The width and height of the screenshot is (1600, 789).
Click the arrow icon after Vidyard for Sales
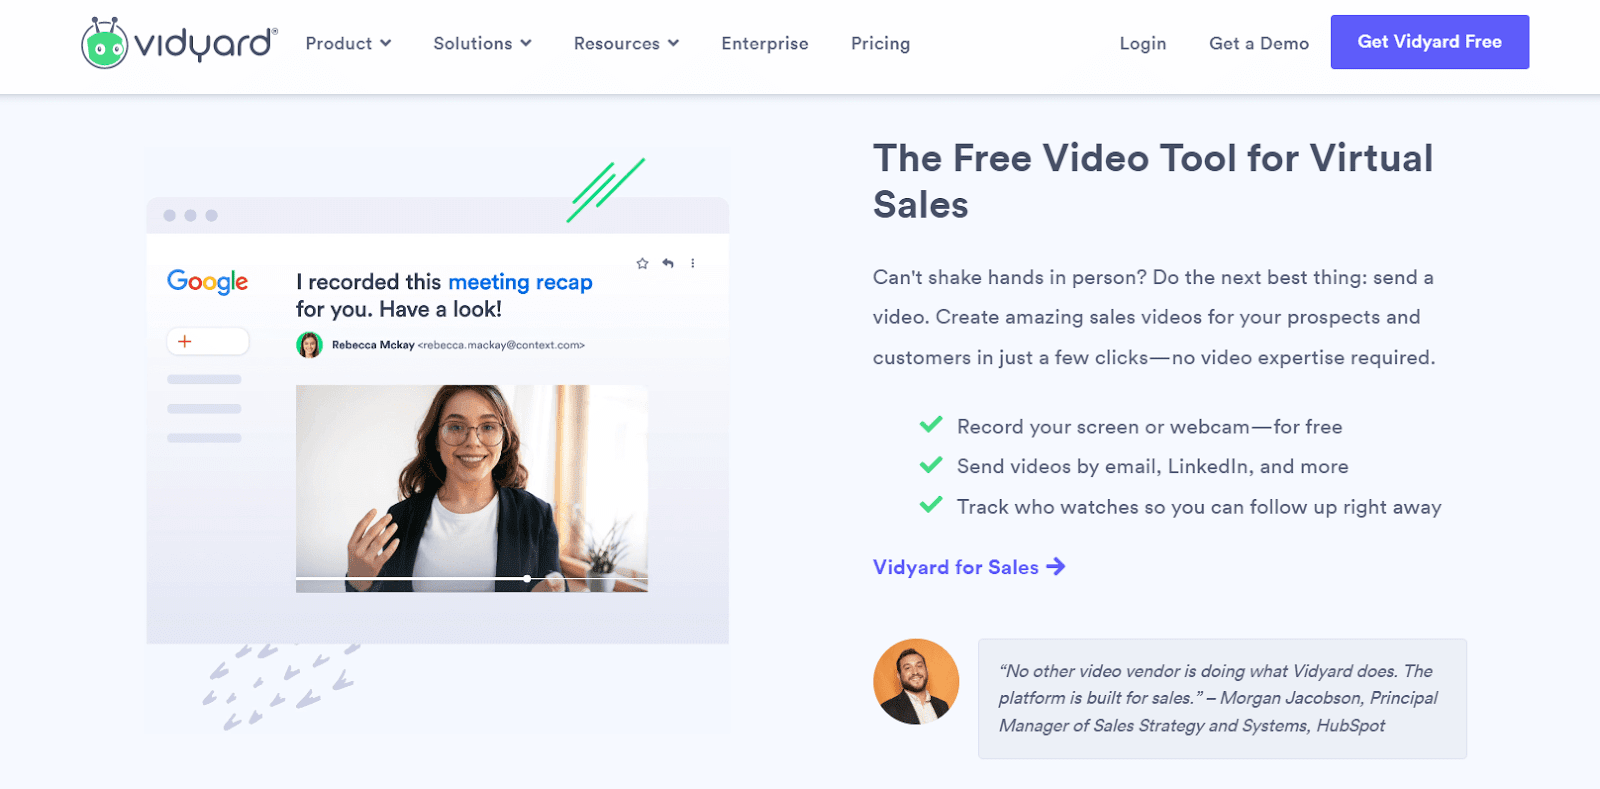point(1056,567)
